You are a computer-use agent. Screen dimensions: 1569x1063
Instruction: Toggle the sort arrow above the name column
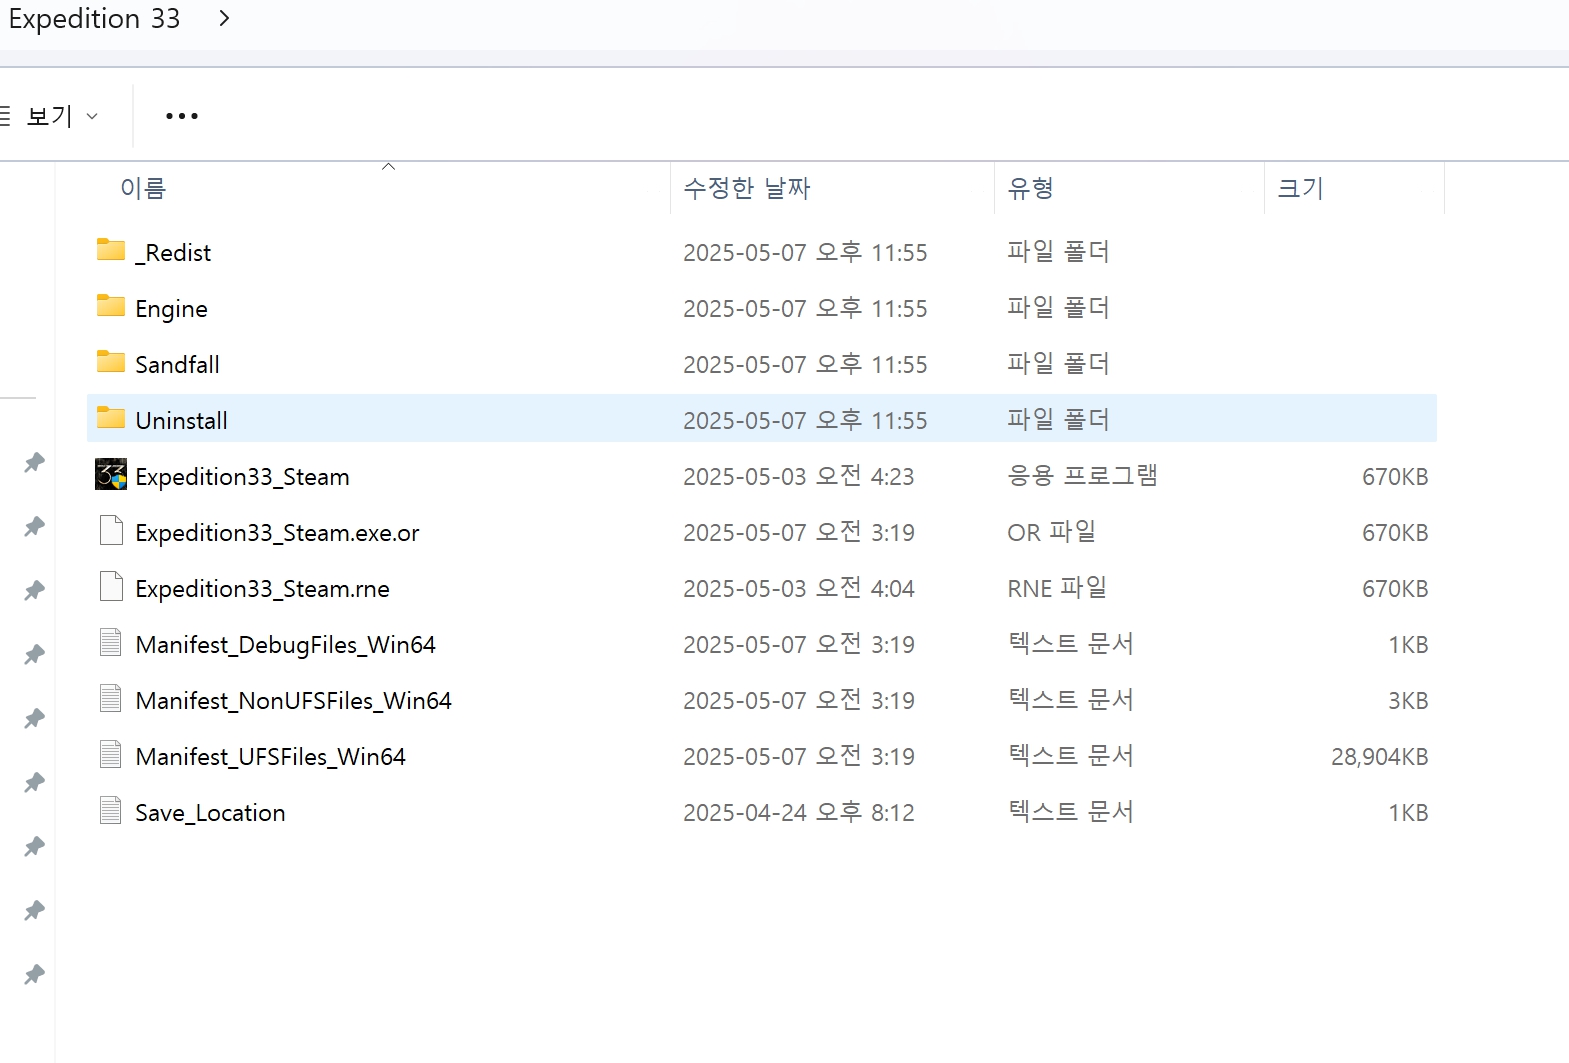coord(389,166)
